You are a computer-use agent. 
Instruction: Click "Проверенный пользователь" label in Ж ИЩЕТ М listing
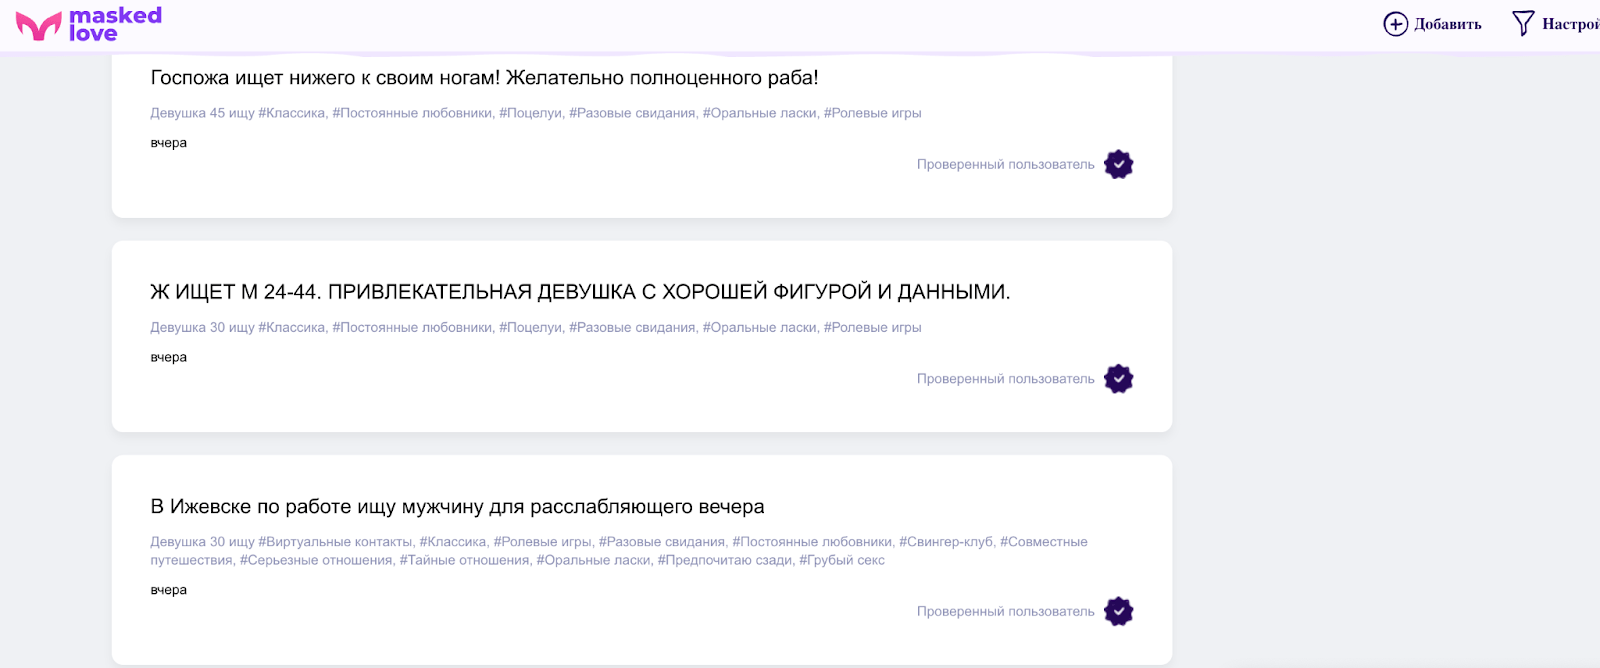(1005, 379)
